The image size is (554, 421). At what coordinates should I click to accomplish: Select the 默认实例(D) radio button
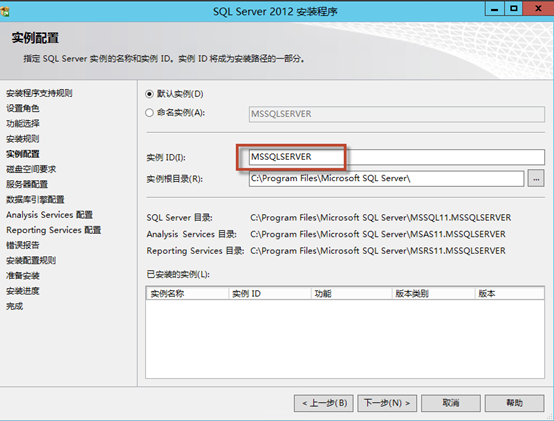[149, 94]
